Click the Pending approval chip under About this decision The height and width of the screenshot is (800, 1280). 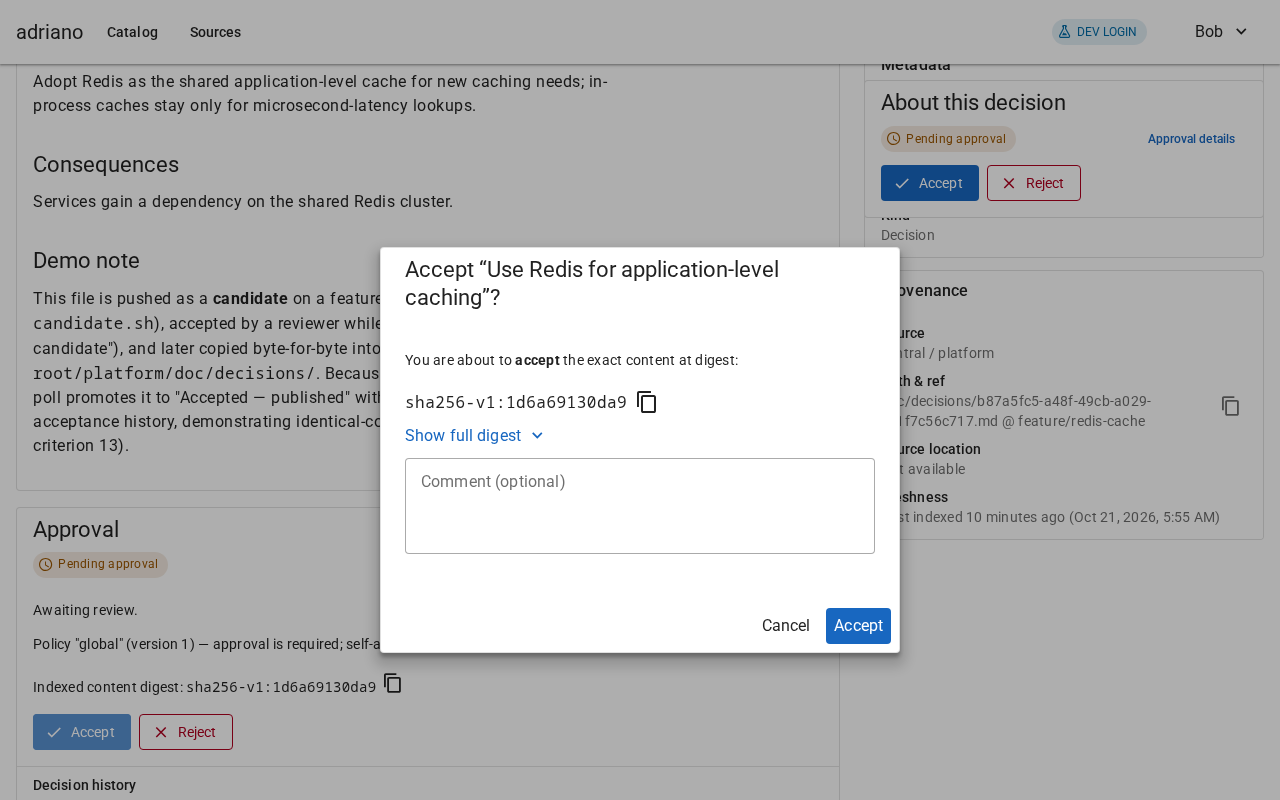(948, 139)
